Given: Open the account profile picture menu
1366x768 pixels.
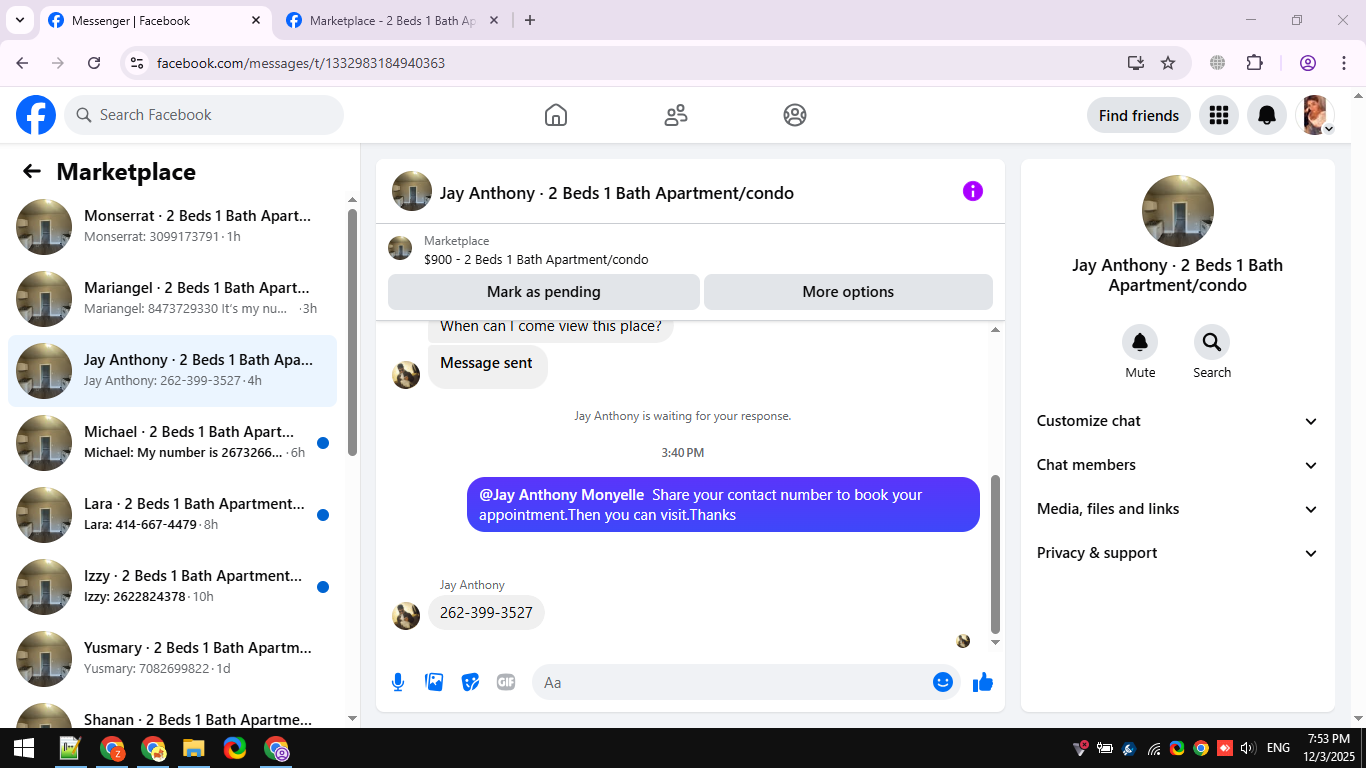Looking at the screenshot, I should pyautogui.click(x=1315, y=115).
